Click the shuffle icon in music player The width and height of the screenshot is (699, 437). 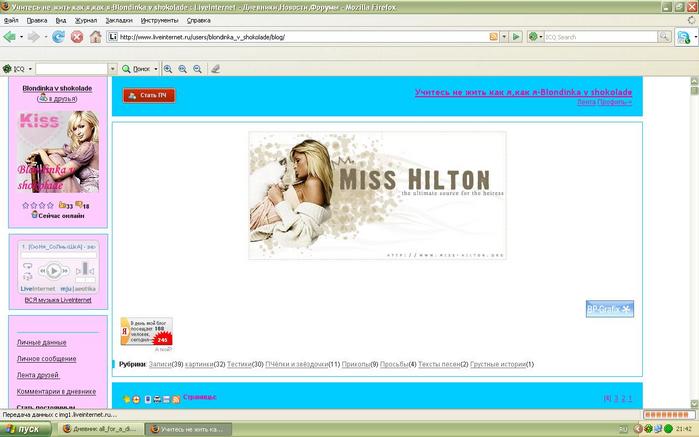(27, 276)
